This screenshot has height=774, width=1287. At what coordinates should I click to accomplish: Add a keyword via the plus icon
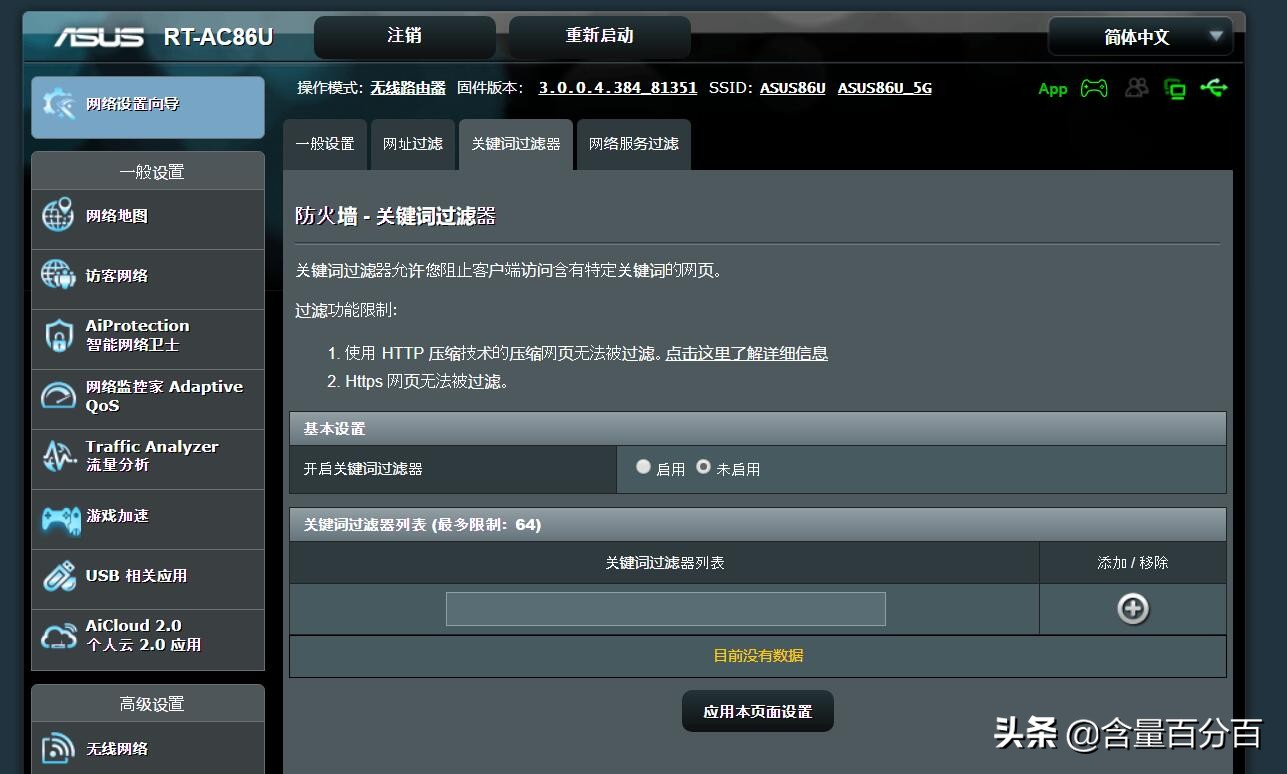pos(1133,608)
